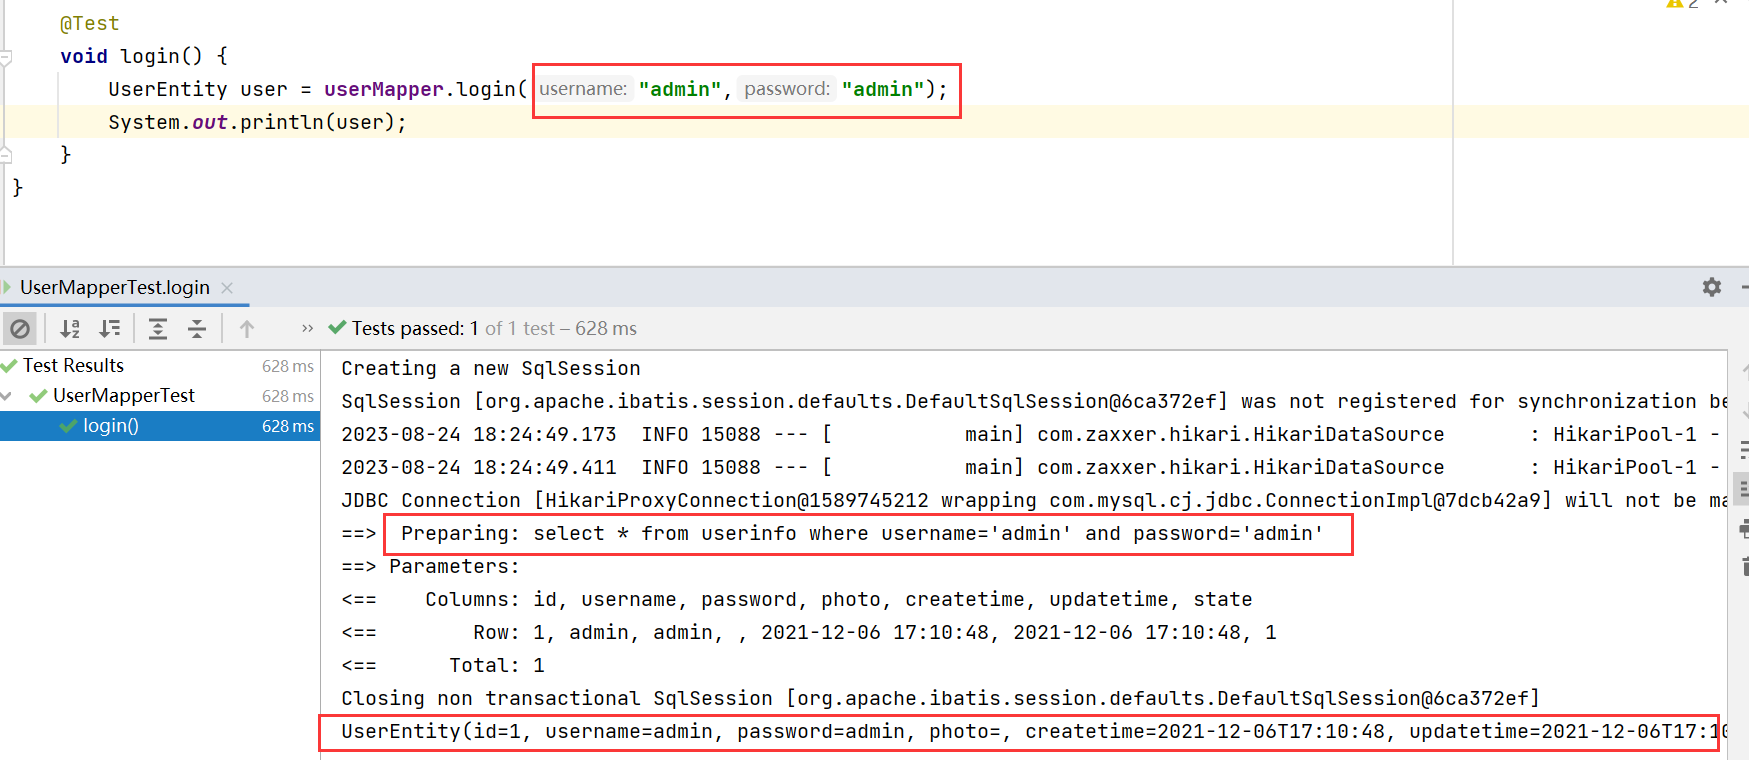
Task: Click JDBC Connection log line
Action: point(1034,500)
